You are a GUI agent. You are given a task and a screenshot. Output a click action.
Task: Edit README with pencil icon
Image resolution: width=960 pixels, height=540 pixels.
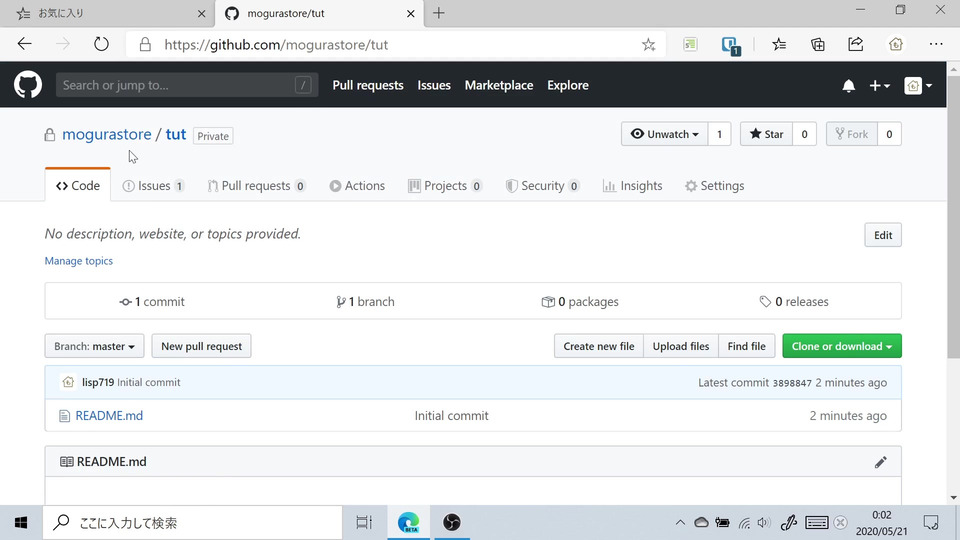(880, 462)
